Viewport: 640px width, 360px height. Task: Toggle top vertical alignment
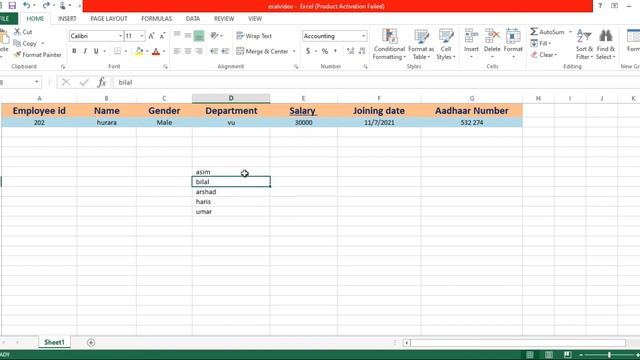177,36
